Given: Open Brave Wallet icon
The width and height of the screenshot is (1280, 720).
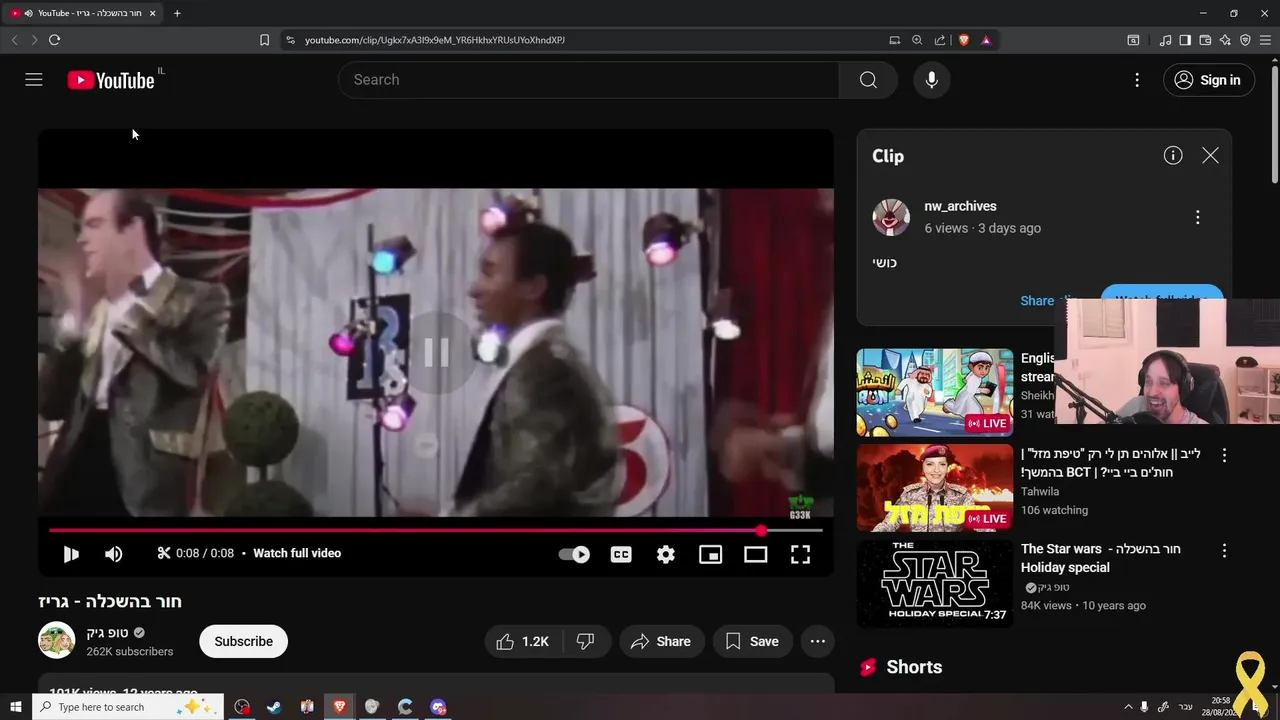Looking at the screenshot, I should [1205, 40].
